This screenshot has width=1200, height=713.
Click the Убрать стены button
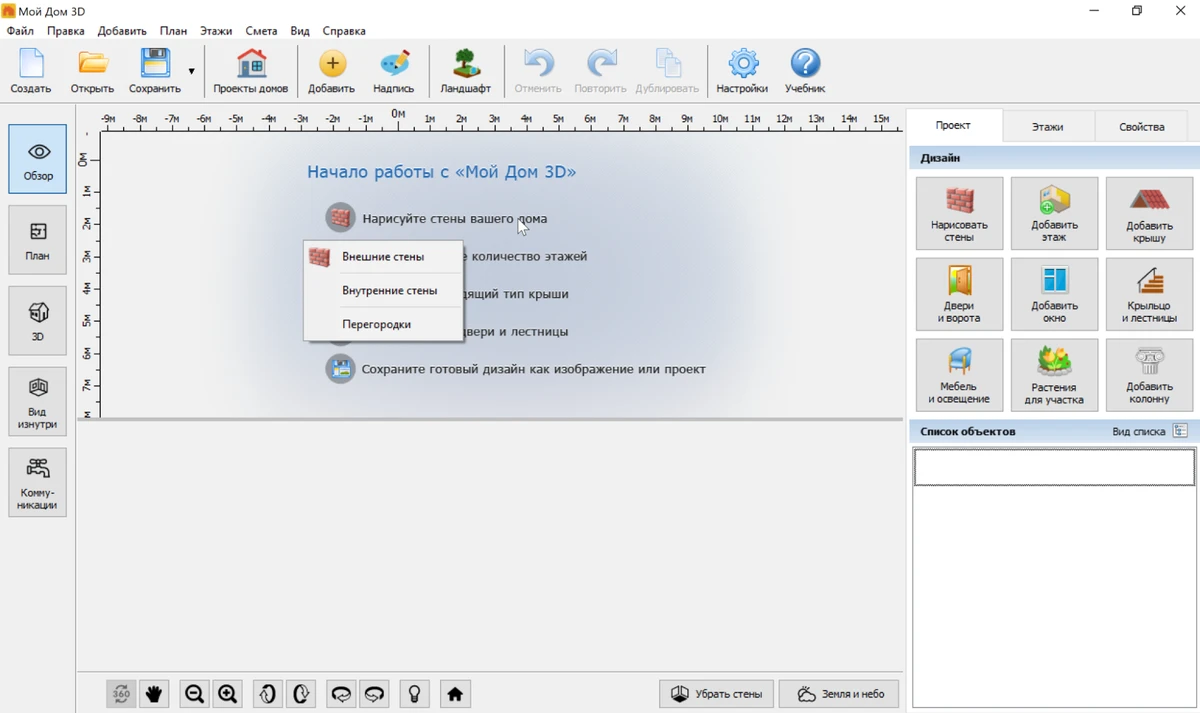[x=717, y=694]
